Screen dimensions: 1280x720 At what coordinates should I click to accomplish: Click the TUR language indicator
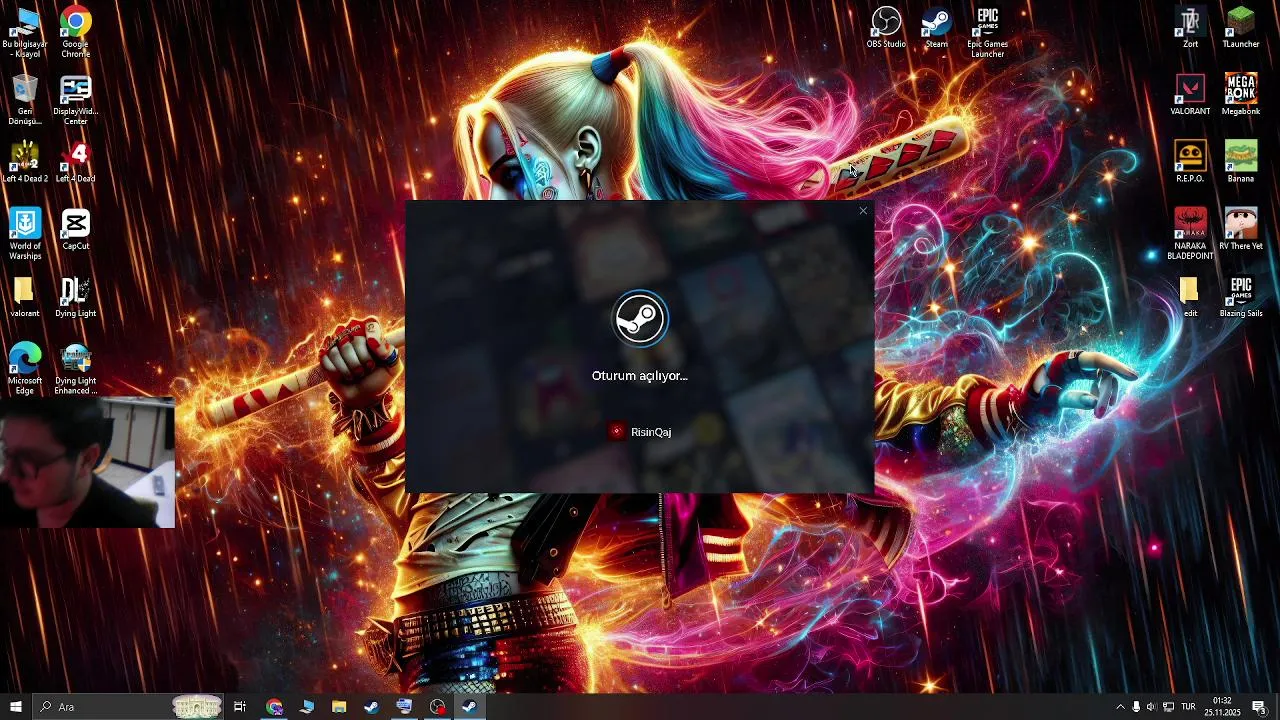pyautogui.click(x=1188, y=707)
